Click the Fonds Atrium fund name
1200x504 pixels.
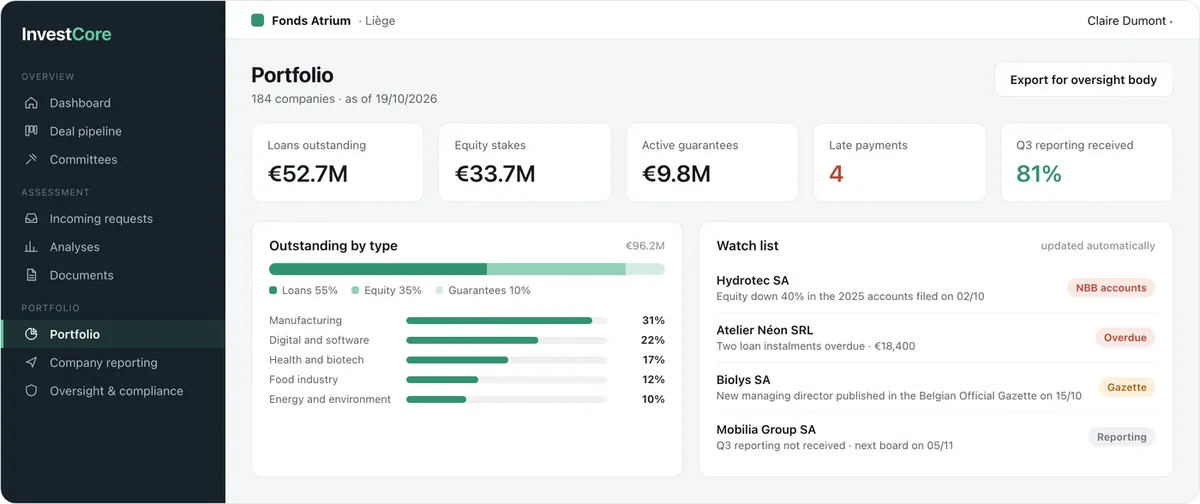pos(311,20)
